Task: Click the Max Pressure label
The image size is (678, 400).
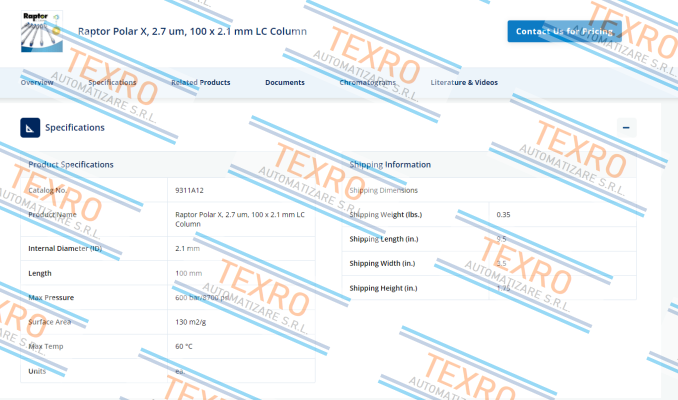Action: coord(51,298)
